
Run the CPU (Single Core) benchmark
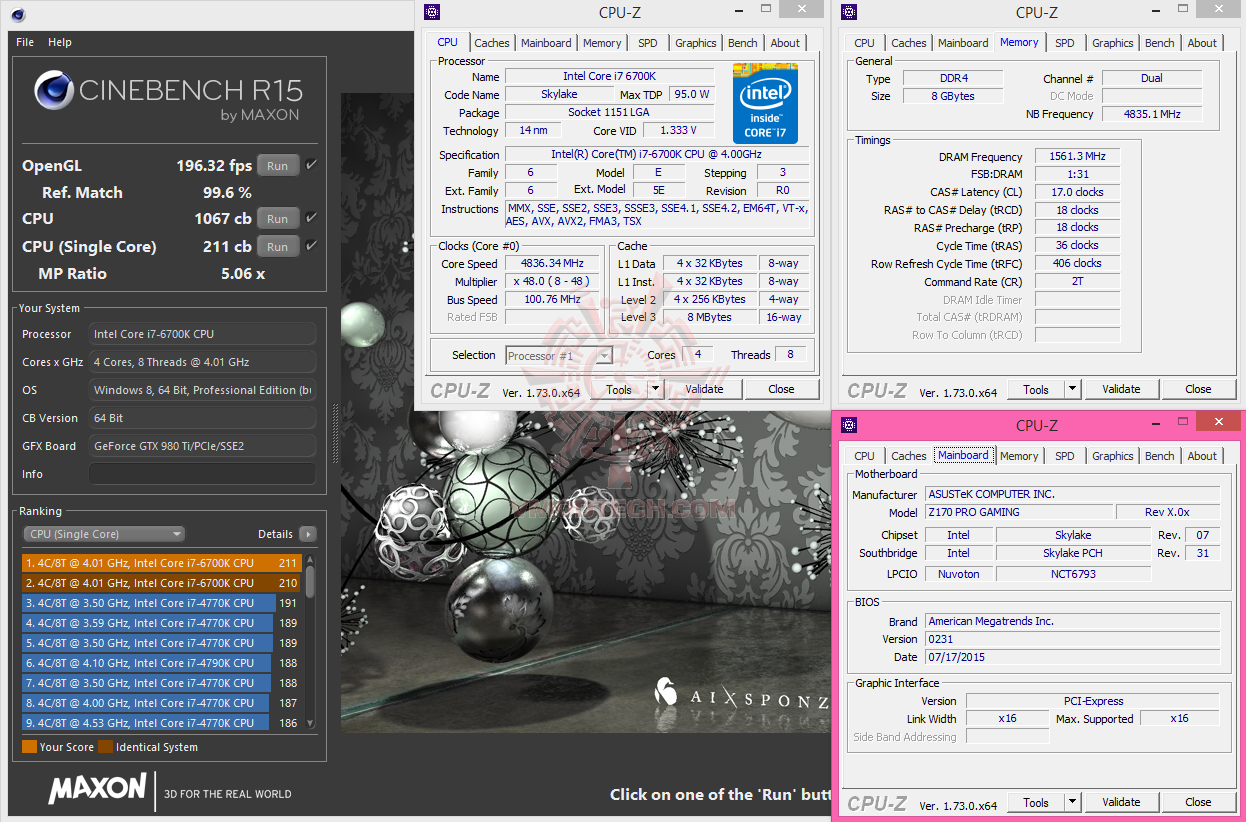point(277,246)
